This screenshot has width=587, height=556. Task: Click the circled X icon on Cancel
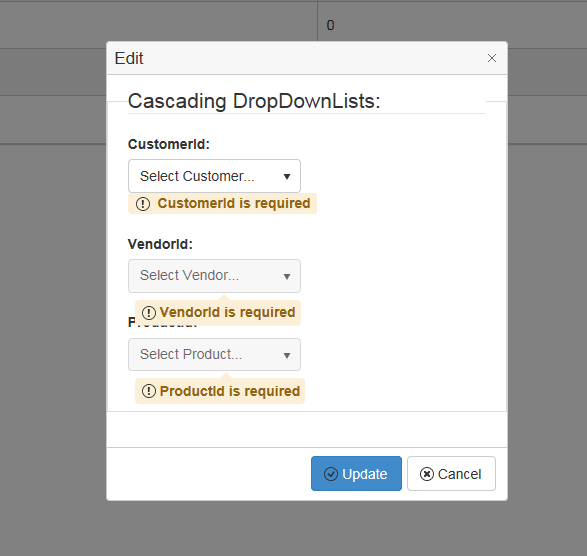coord(426,474)
